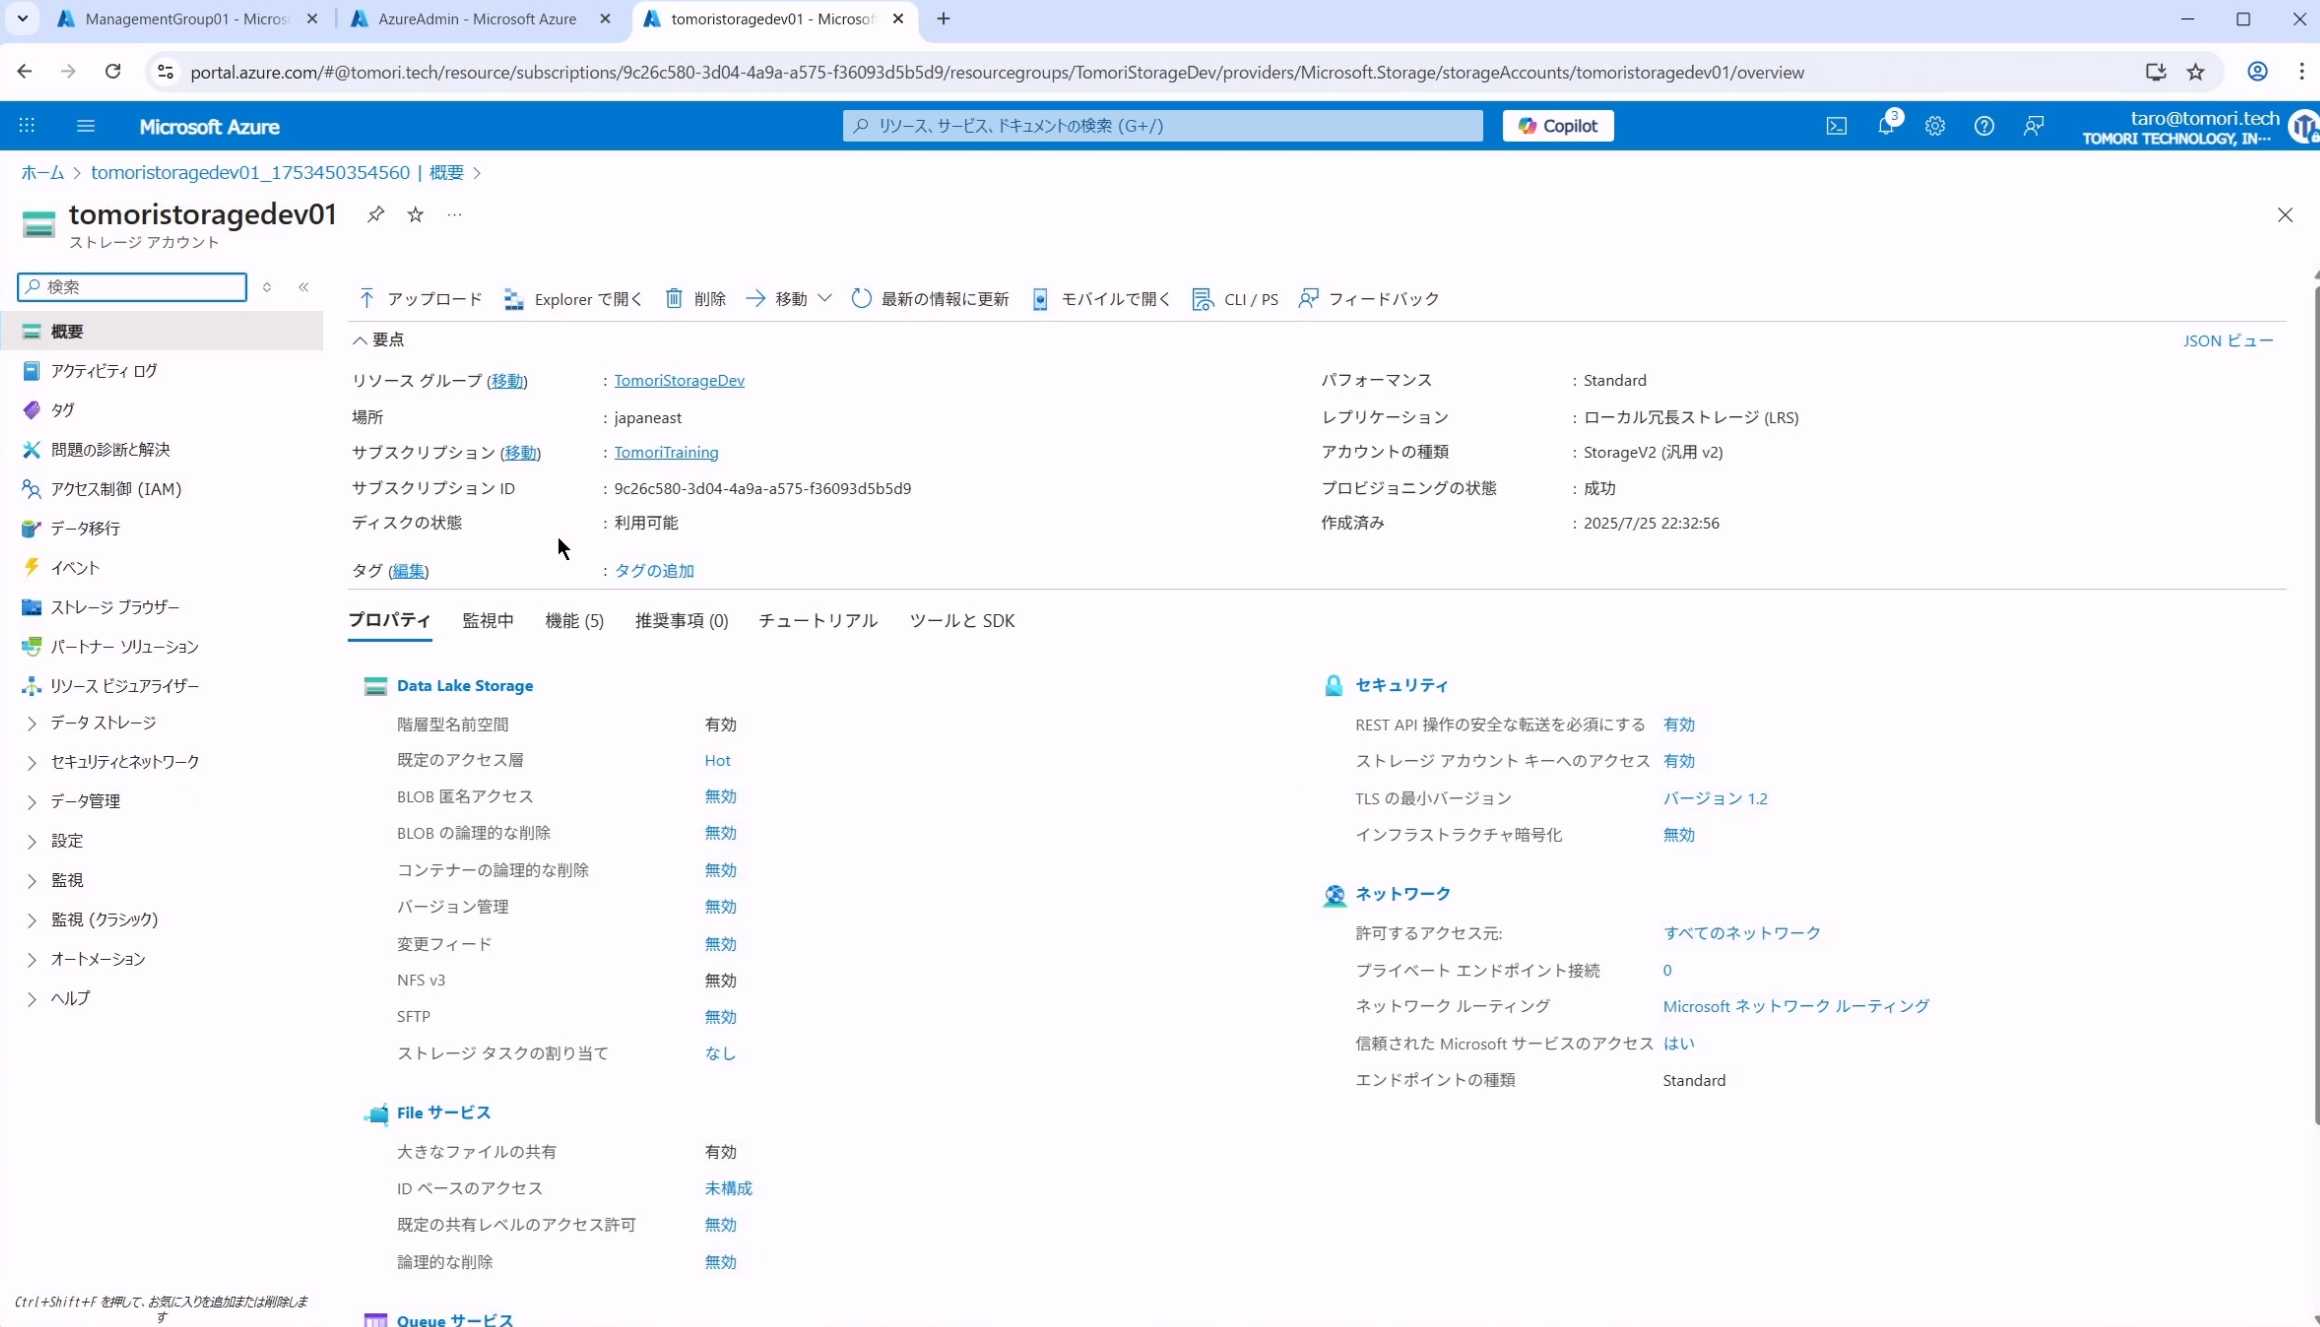Expand the データ ストレージ menu group

[x=32, y=723]
